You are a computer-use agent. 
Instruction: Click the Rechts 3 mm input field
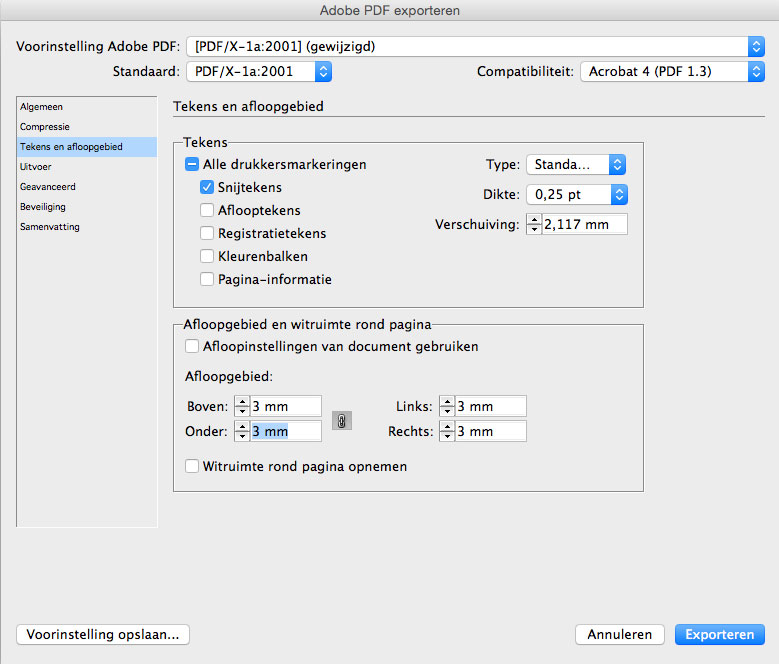coord(491,431)
